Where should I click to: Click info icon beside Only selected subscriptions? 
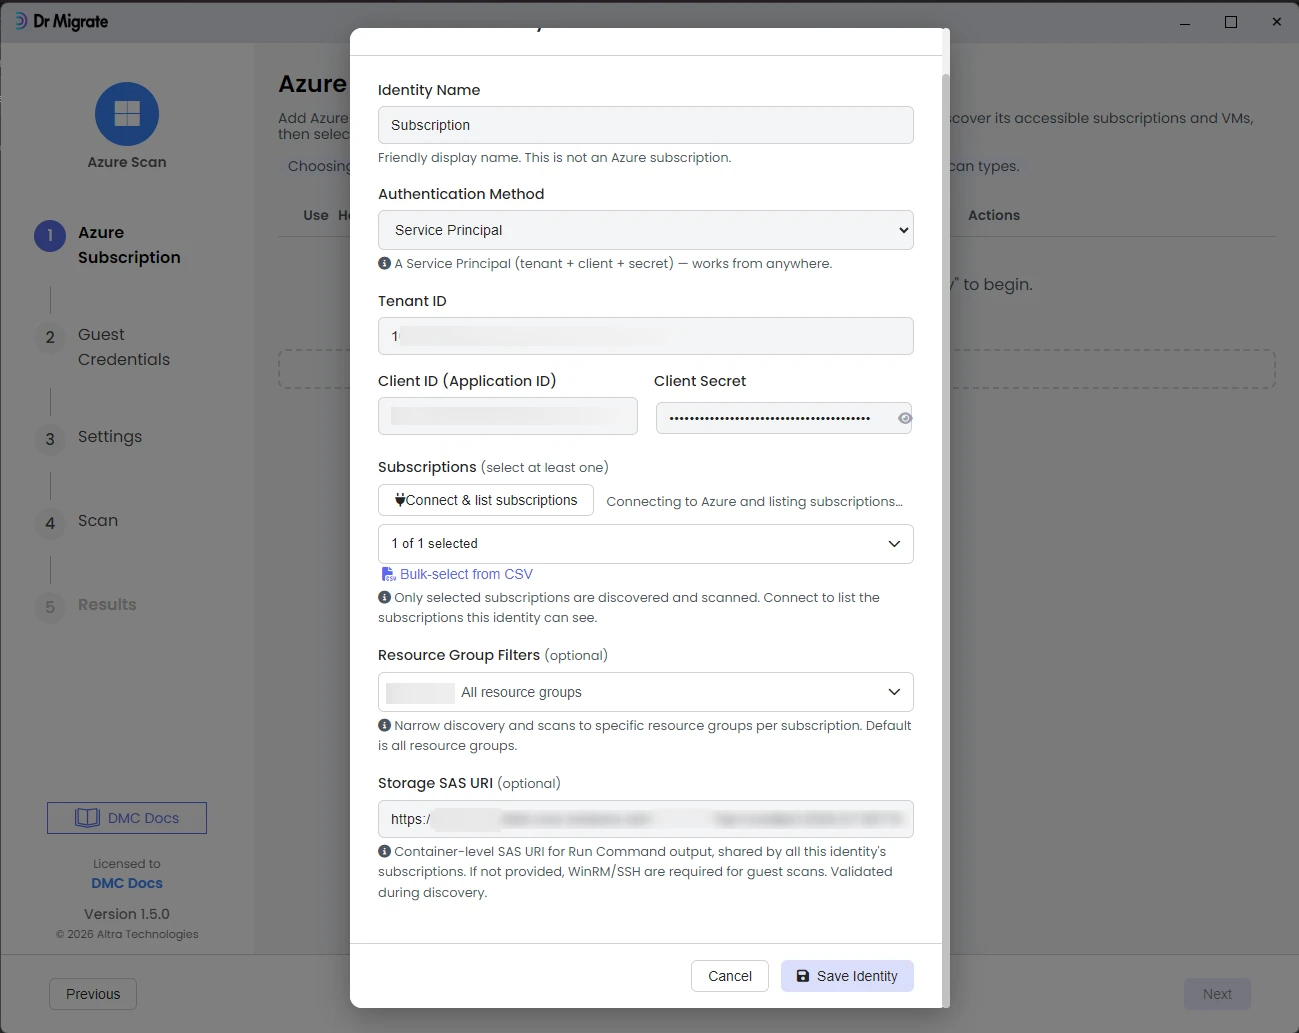(x=384, y=597)
